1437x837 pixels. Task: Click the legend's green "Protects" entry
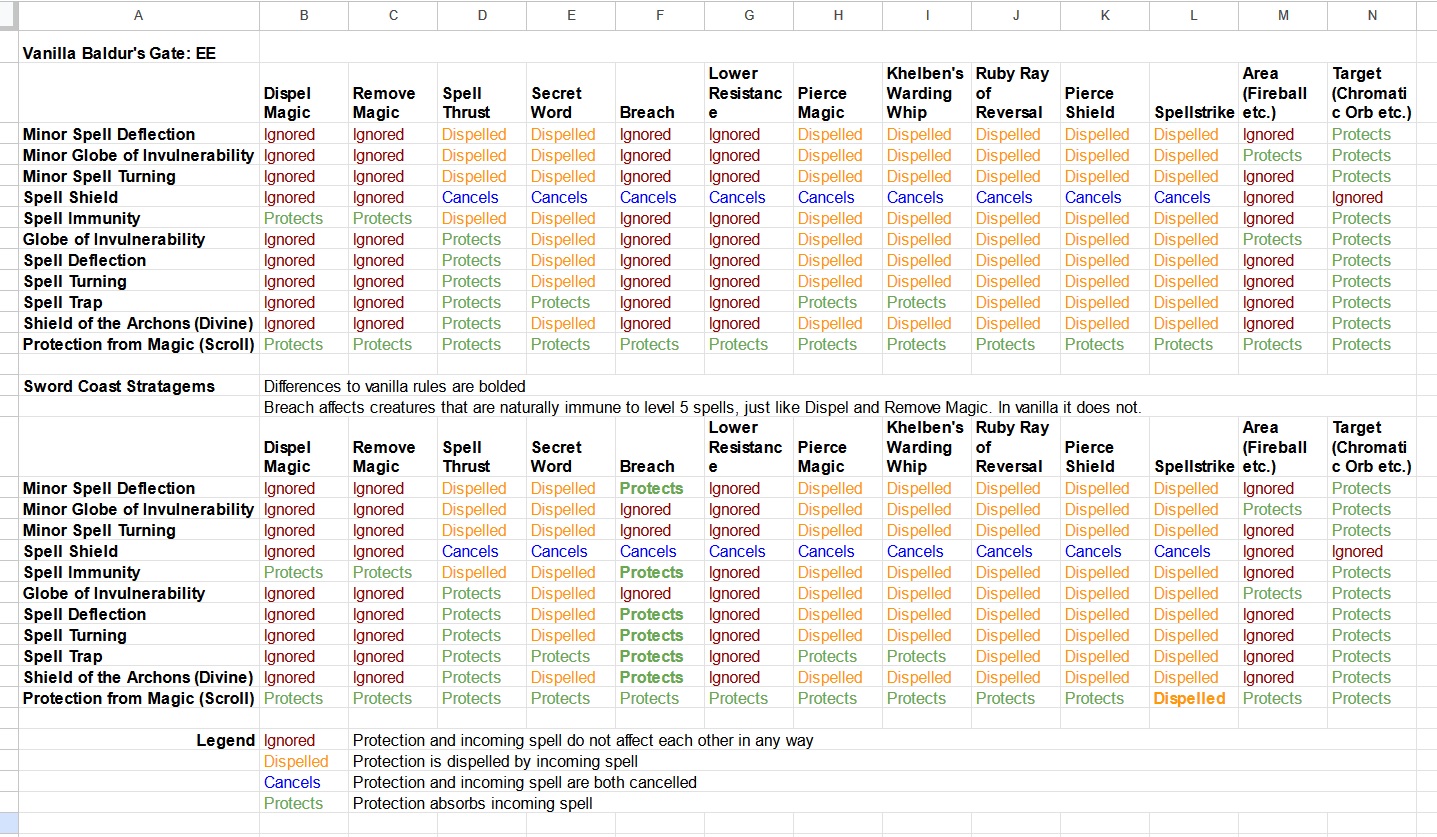point(293,804)
